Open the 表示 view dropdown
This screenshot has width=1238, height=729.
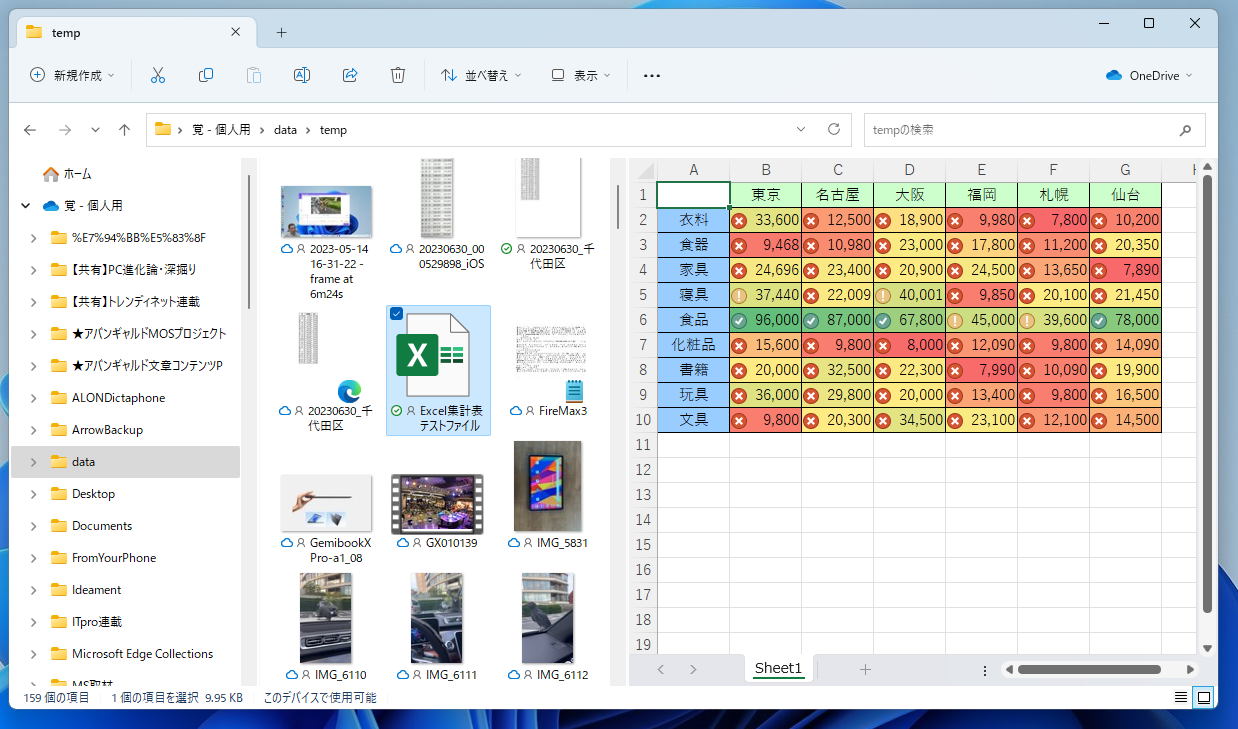[x=580, y=75]
